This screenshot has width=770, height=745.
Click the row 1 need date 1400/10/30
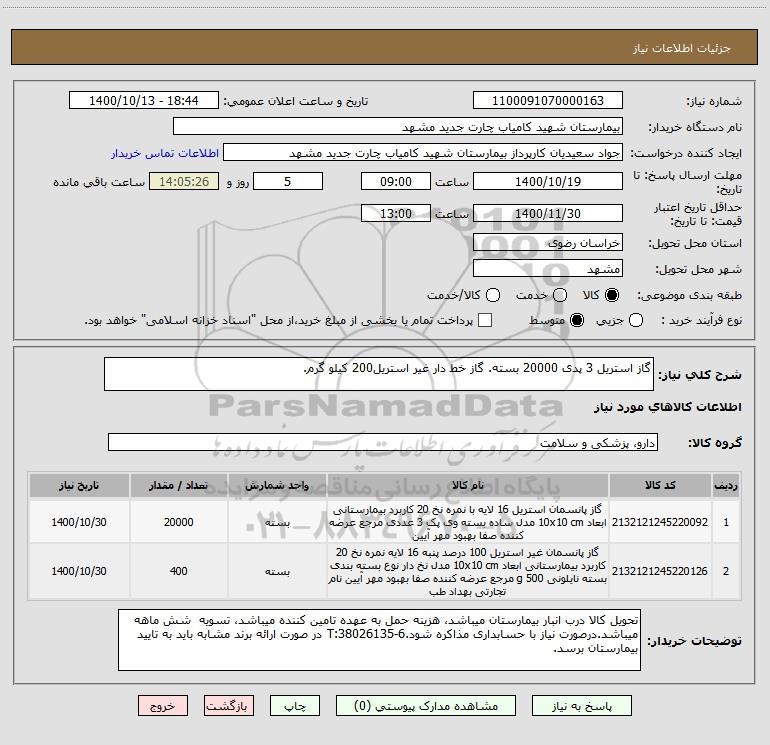tap(79, 522)
